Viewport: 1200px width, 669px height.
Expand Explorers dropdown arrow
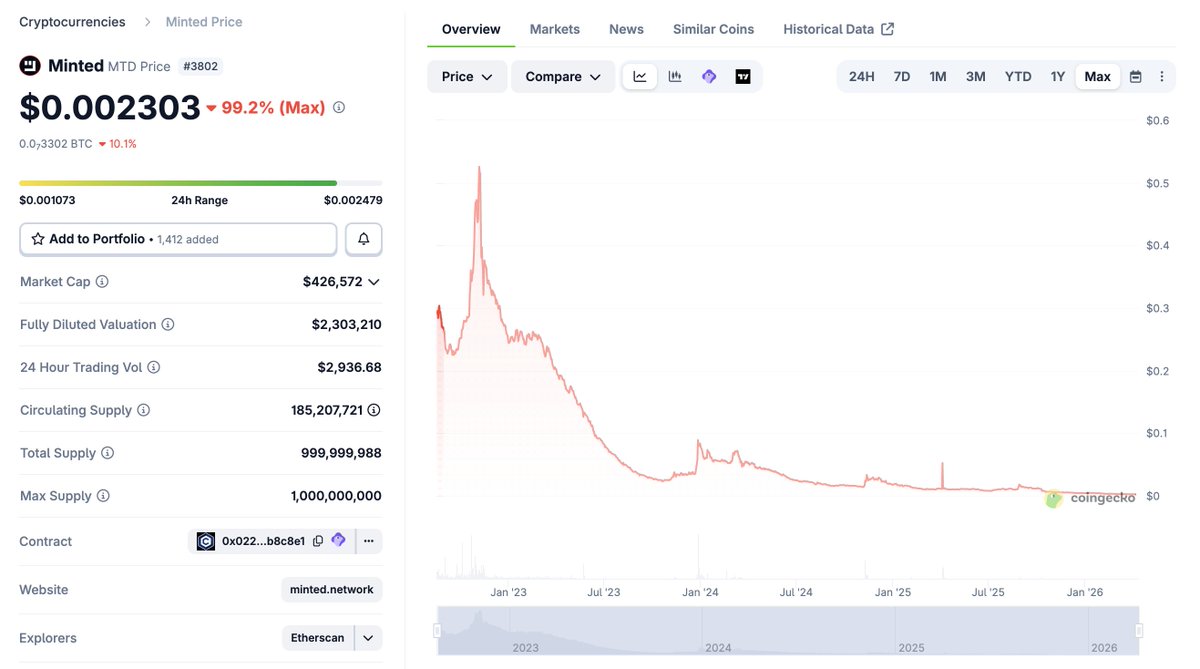tap(369, 638)
